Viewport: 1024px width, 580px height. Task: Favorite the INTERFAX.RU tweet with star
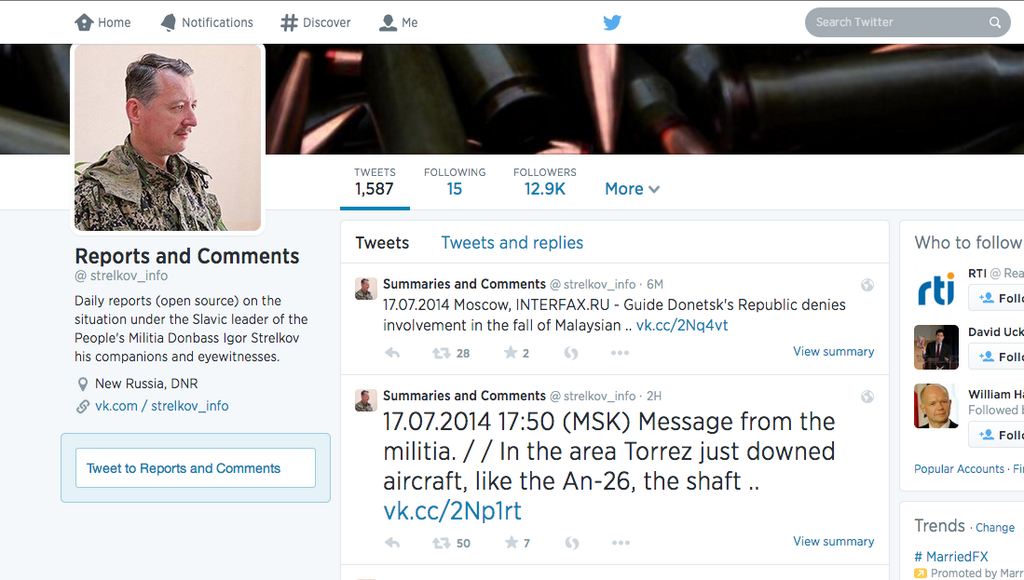tap(510, 353)
